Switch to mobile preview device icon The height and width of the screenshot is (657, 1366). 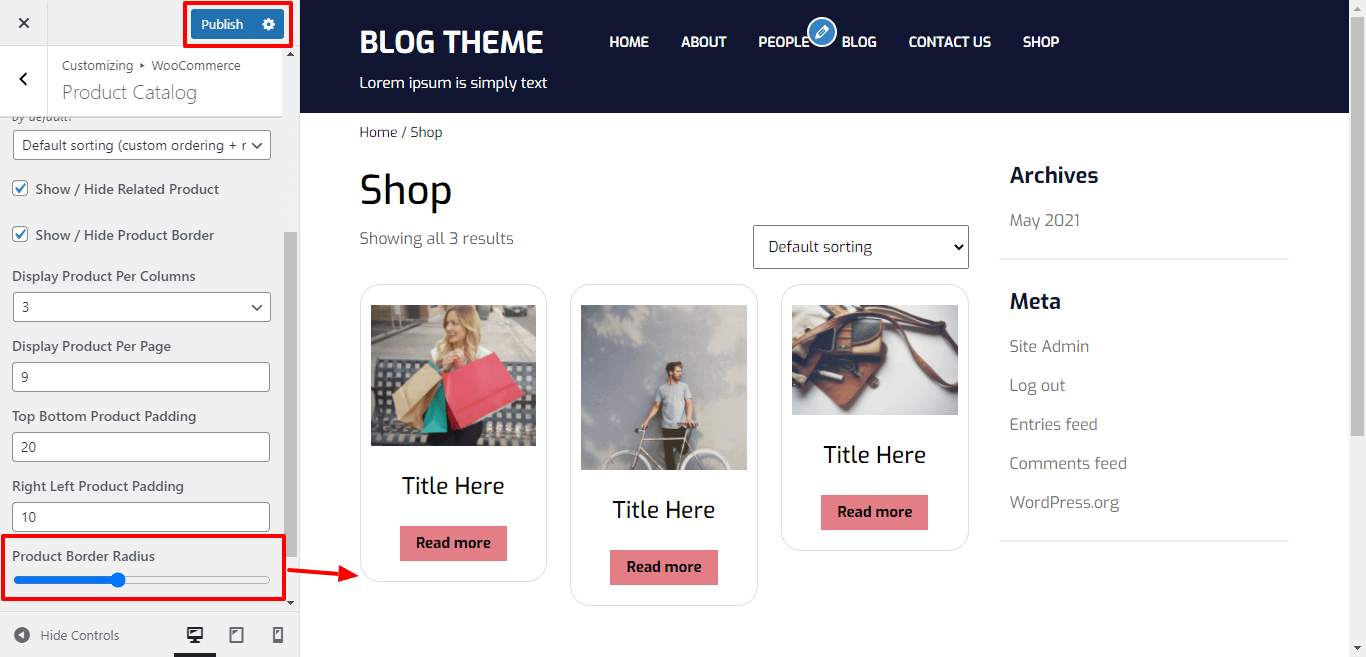[278, 635]
